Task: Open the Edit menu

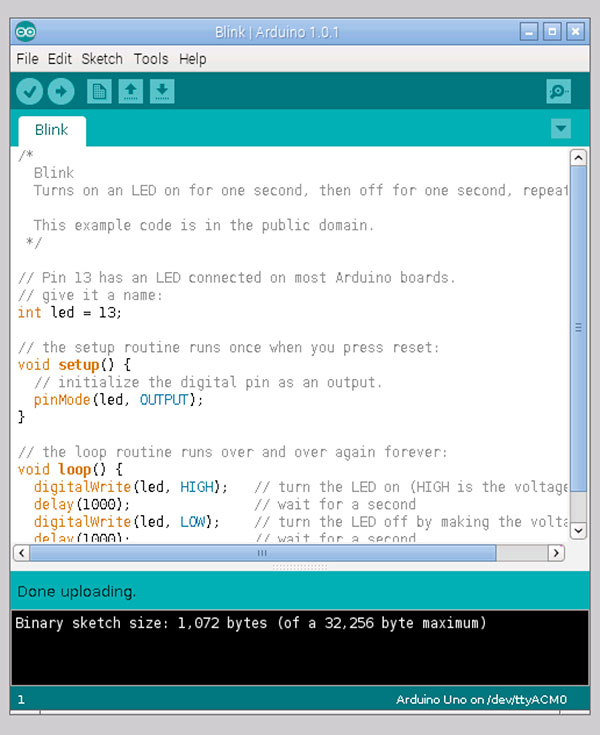Action: click(60, 59)
